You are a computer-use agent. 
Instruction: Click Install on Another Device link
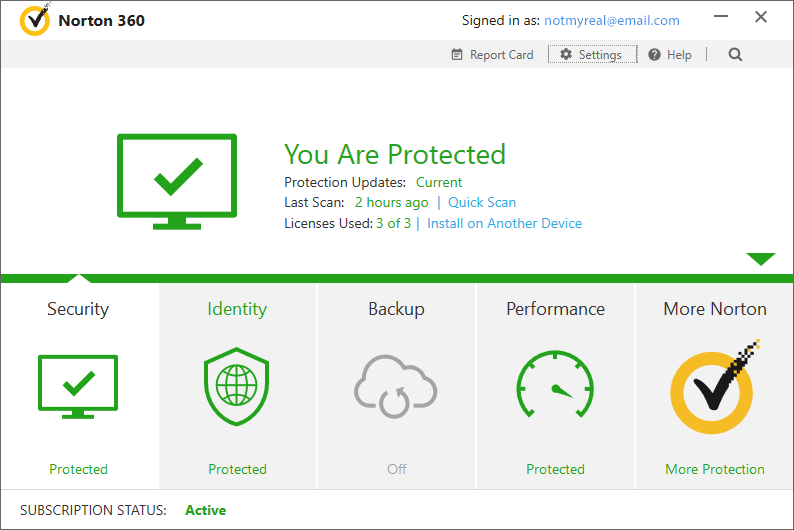click(504, 223)
